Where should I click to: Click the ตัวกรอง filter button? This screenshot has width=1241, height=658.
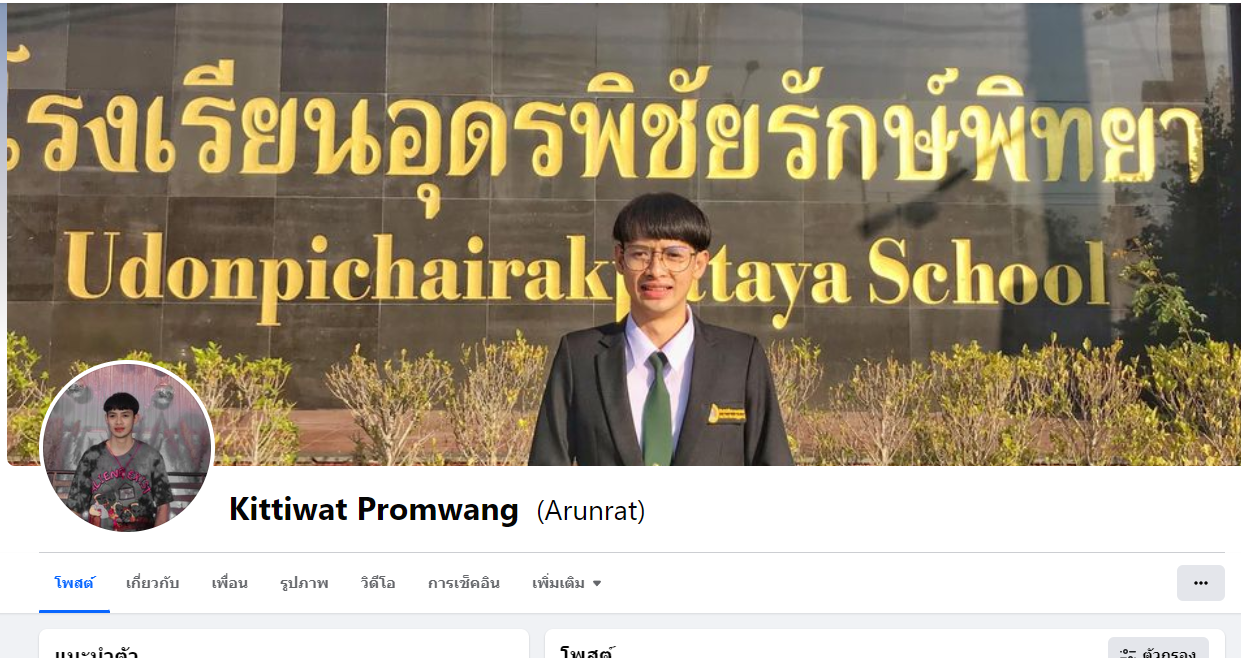click(x=1158, y=648)
